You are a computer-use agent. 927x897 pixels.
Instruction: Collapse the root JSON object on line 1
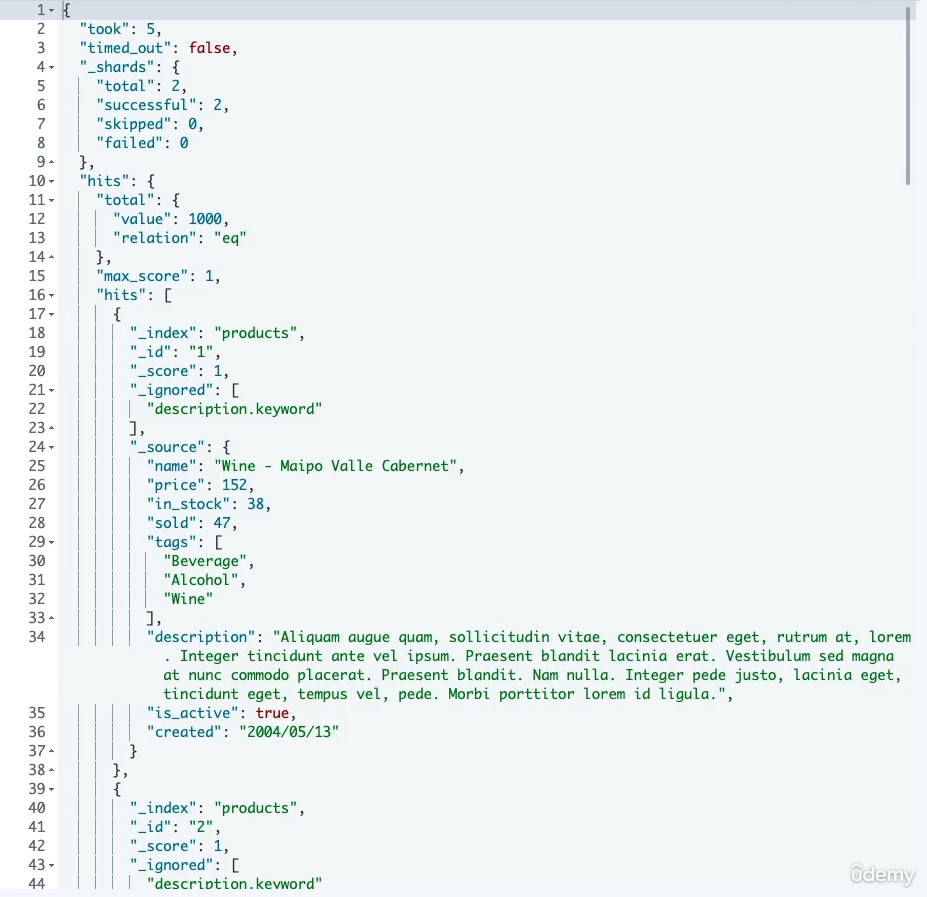pos(51,10)
